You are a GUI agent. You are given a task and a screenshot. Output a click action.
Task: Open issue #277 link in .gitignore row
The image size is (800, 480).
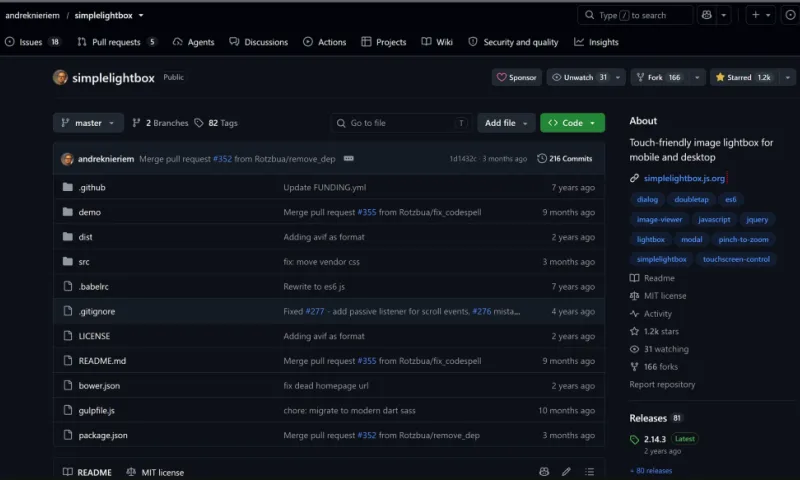click(314, 311)
